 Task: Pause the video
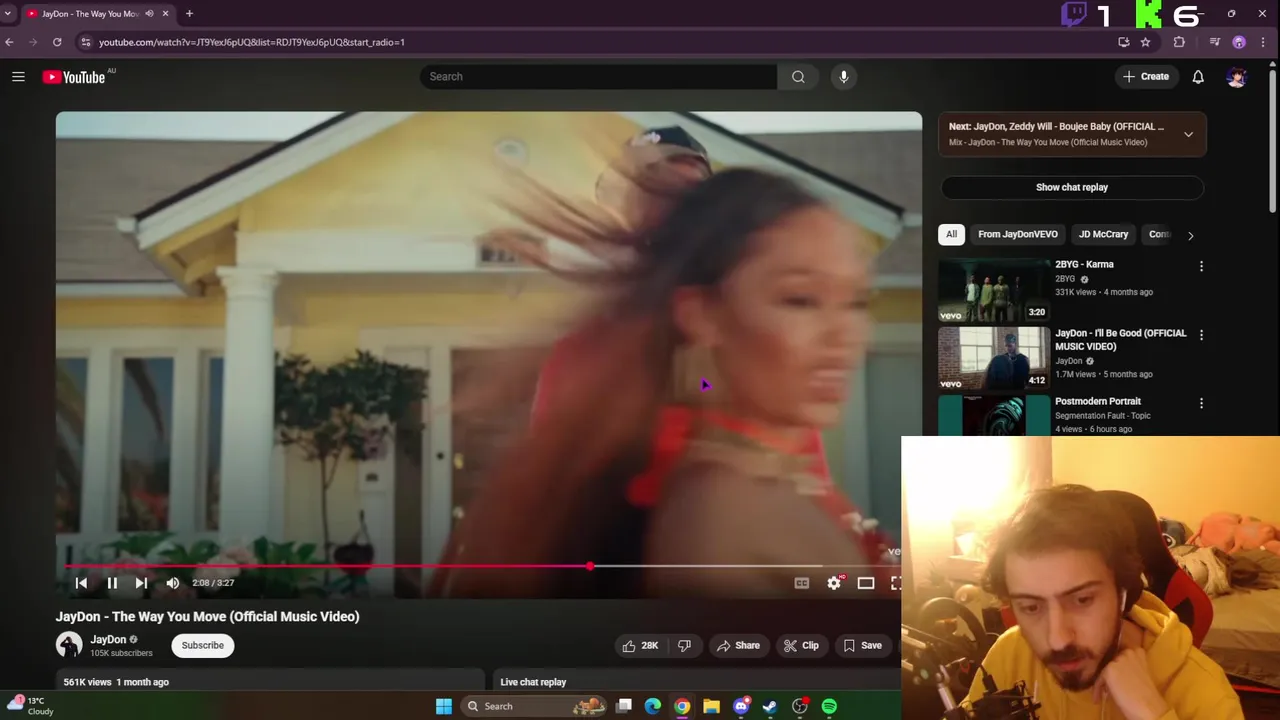coord(112,583)
